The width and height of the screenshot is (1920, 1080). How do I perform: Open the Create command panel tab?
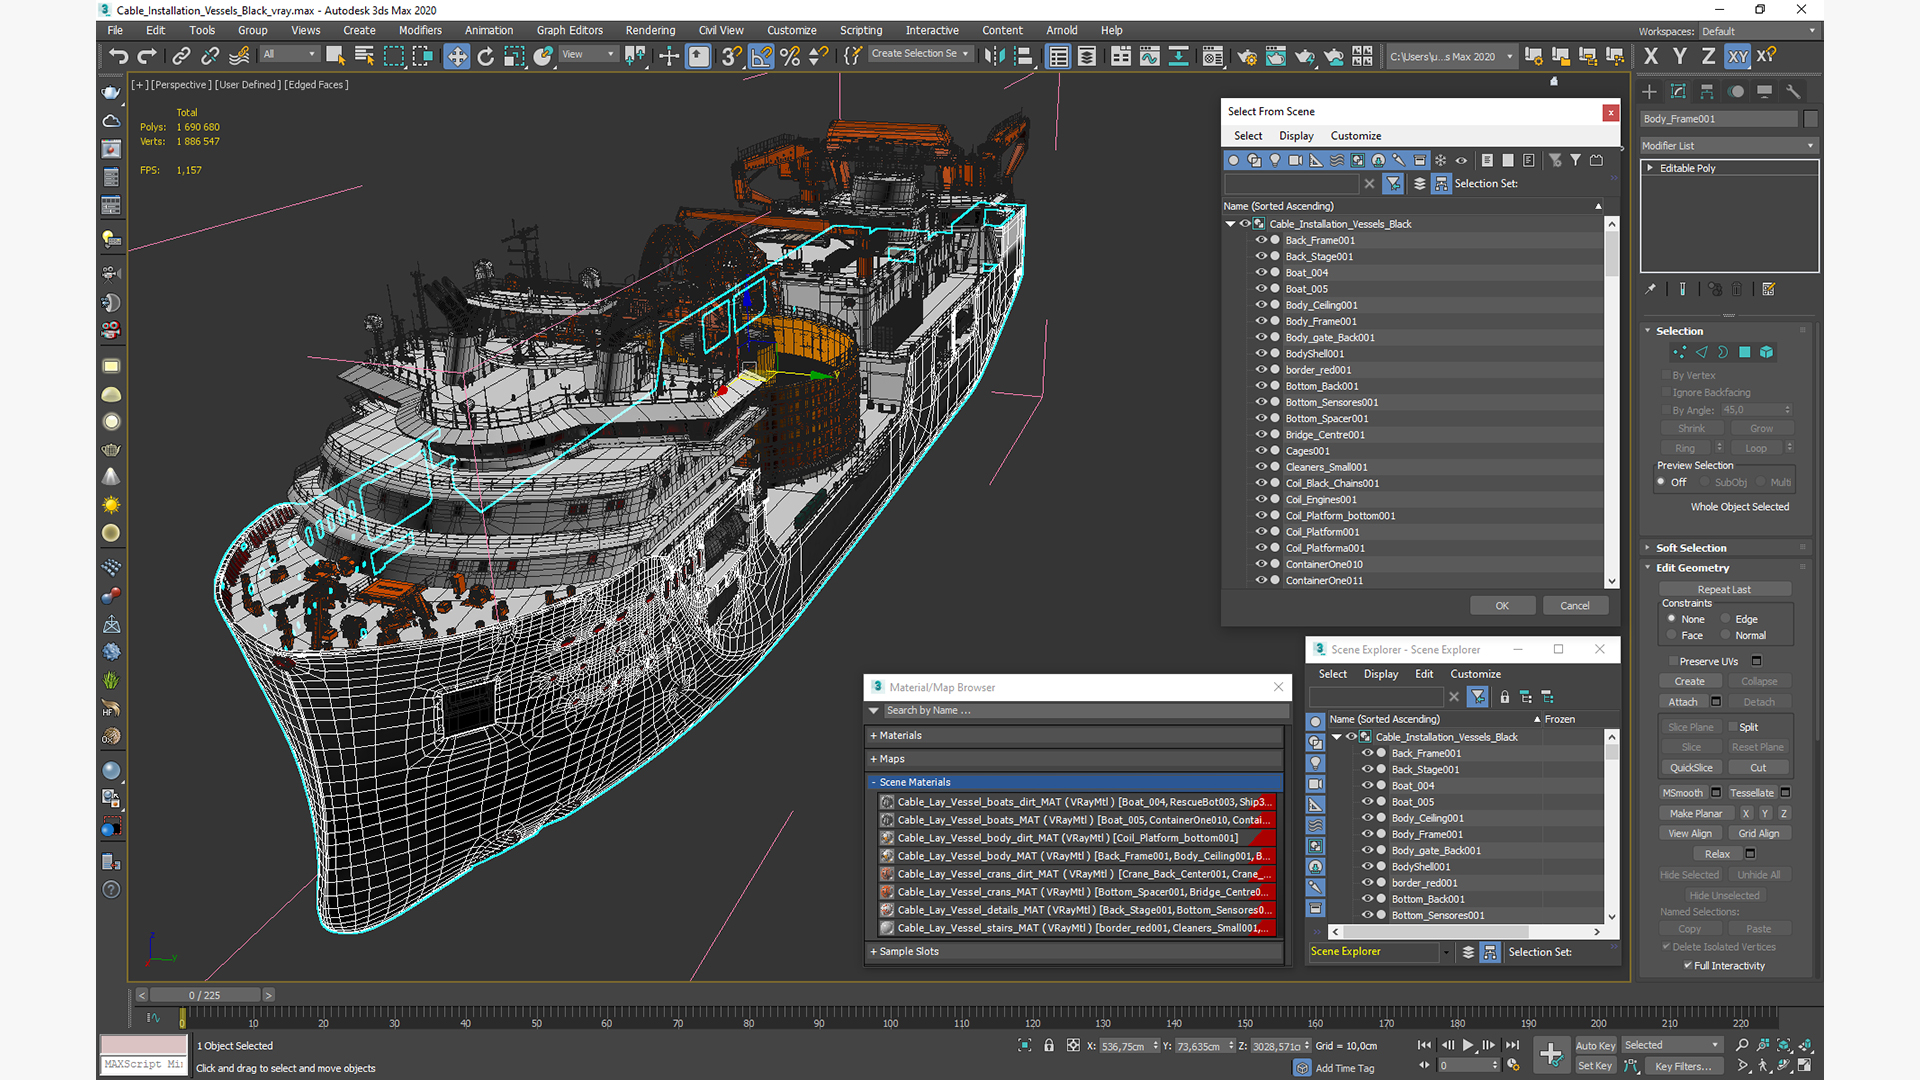[x=1650, y=92]
